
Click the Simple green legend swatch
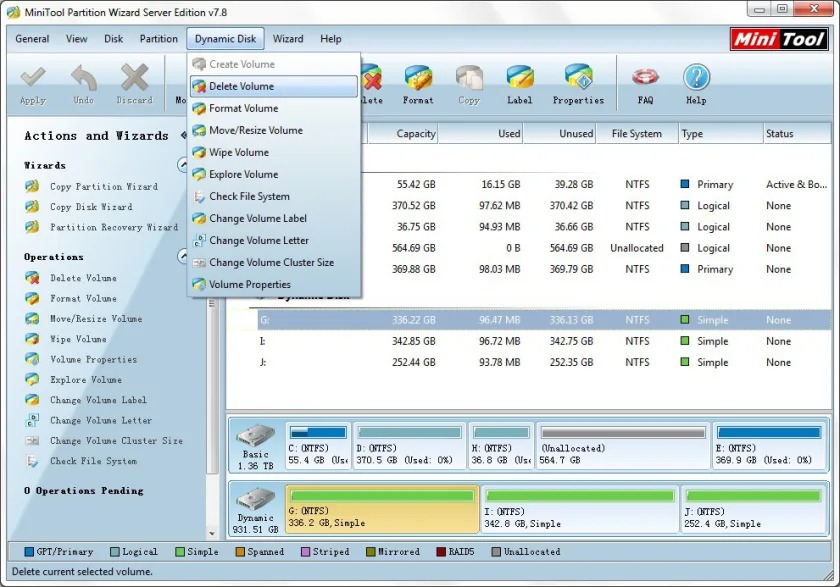(180, 552)
